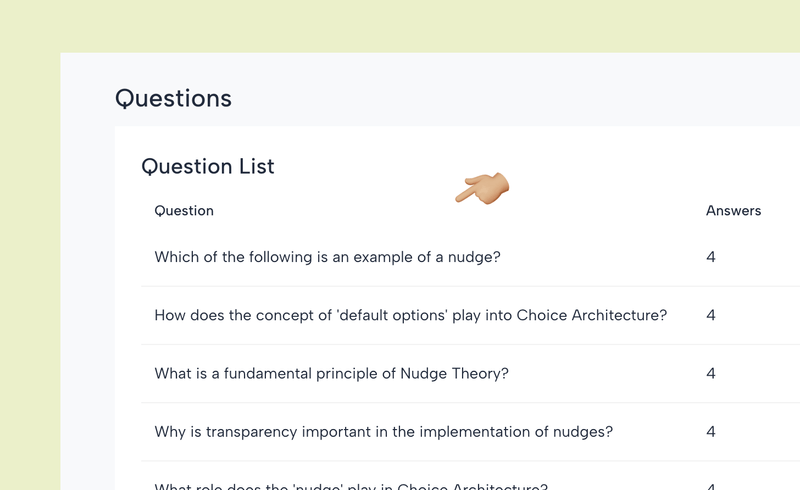Click answer count for the transparency question
The width and height of the screenshot is (800, 490).
click(711, 432)
